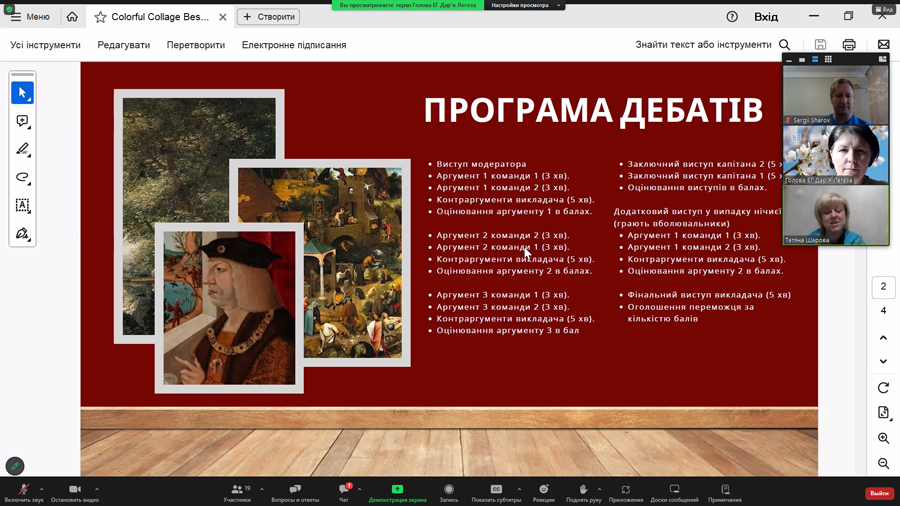900x506 pixels.
Task: Open Редагувати menu
Action: tap(123, 45)
